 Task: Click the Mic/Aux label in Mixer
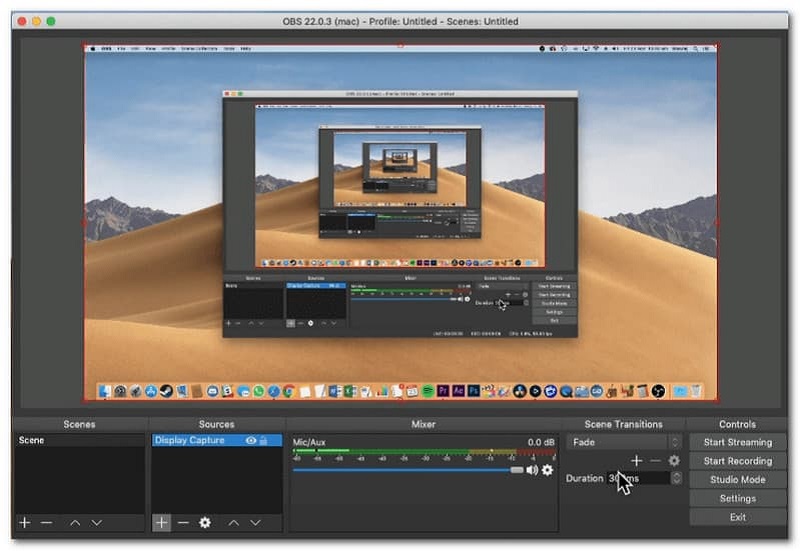[309, 442]
